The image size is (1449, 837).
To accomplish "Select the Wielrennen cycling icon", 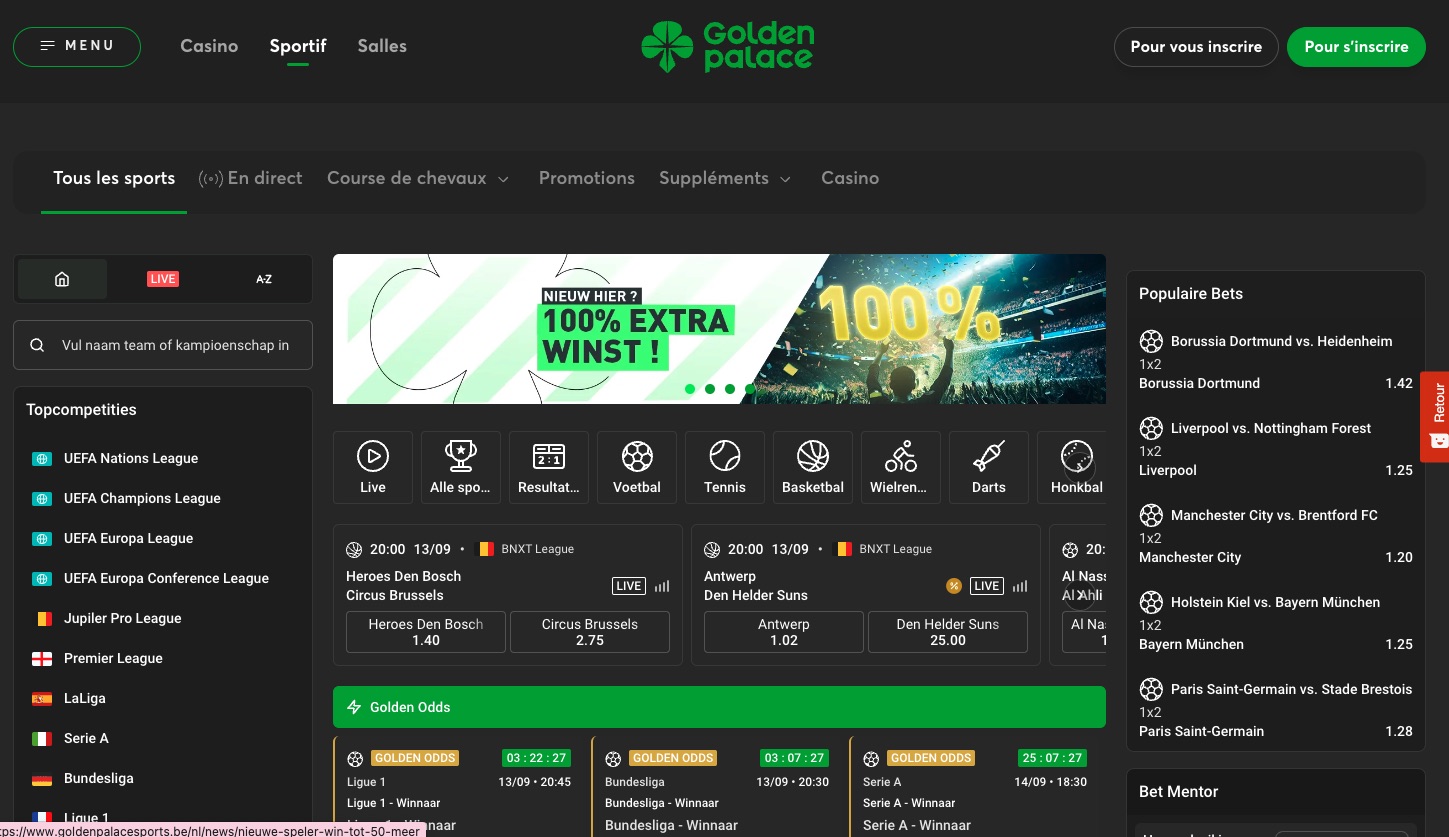I will [901, 467].
